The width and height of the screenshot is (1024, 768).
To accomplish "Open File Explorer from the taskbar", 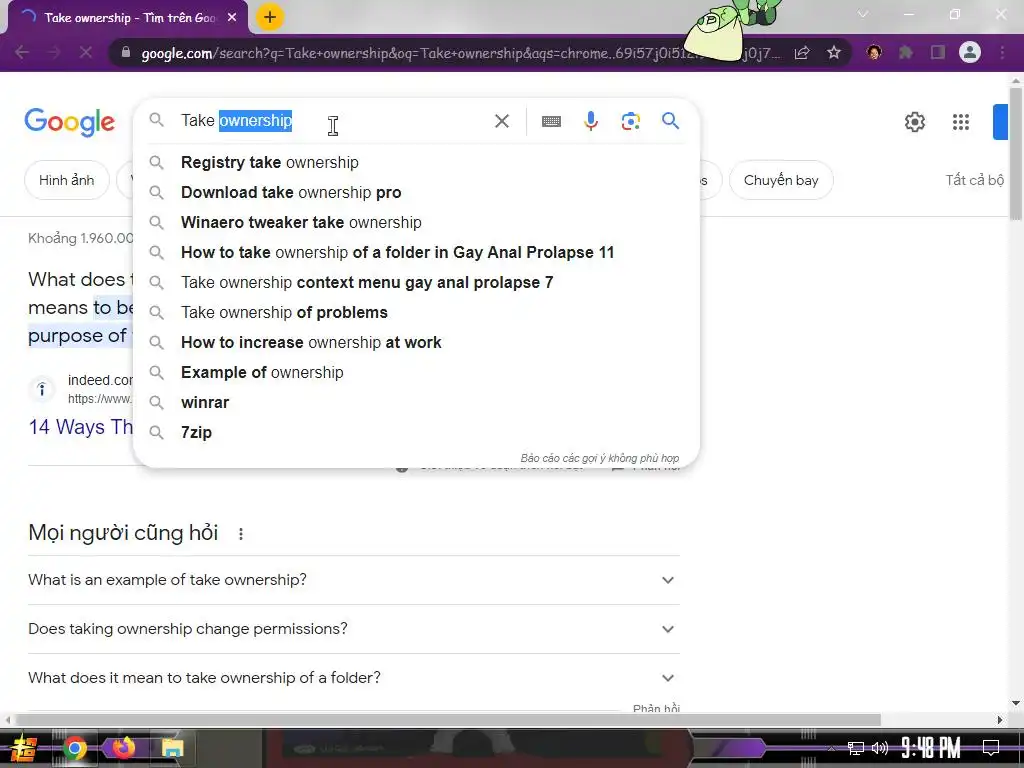I will [x=172, y=748].
